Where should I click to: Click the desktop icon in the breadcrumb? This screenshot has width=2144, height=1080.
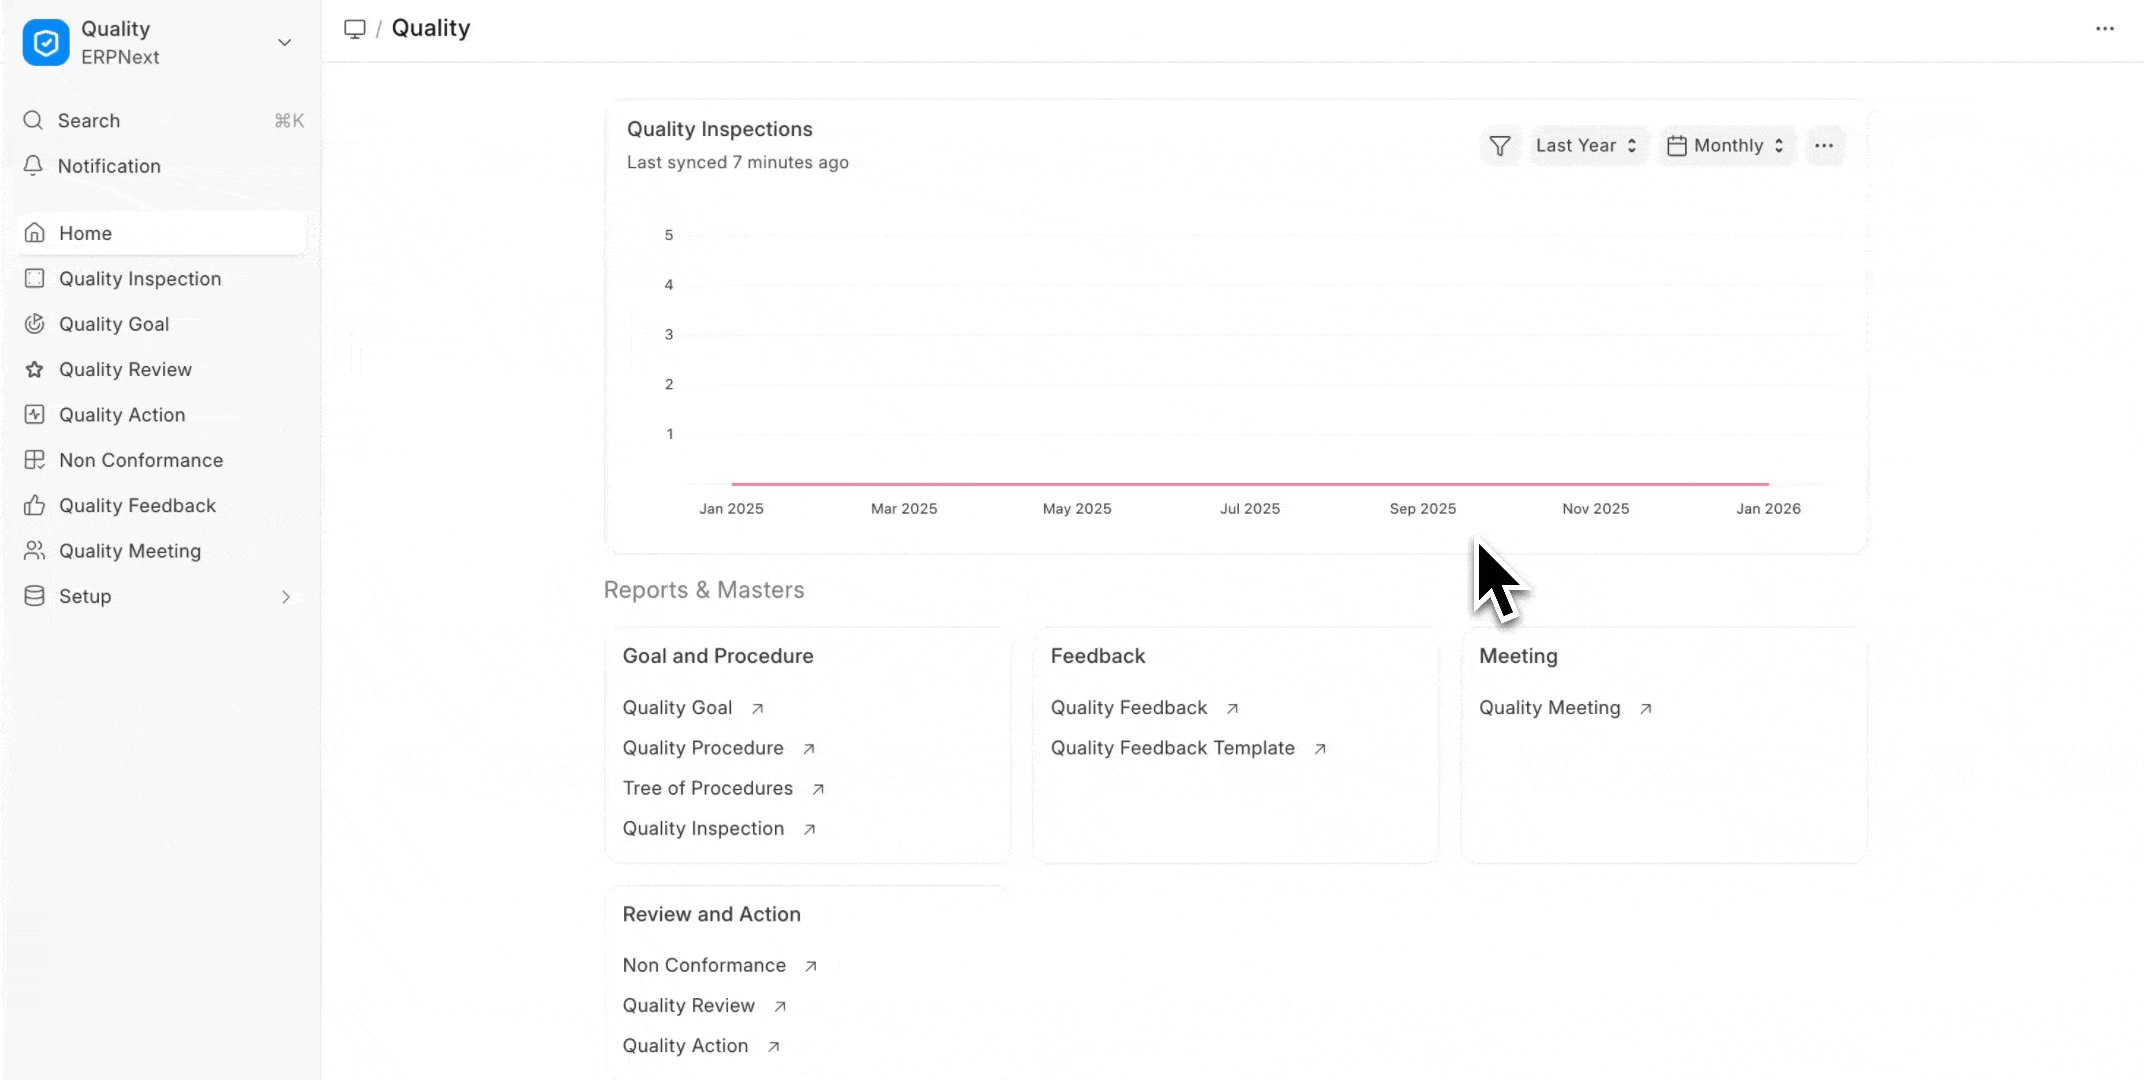point(354,29)
